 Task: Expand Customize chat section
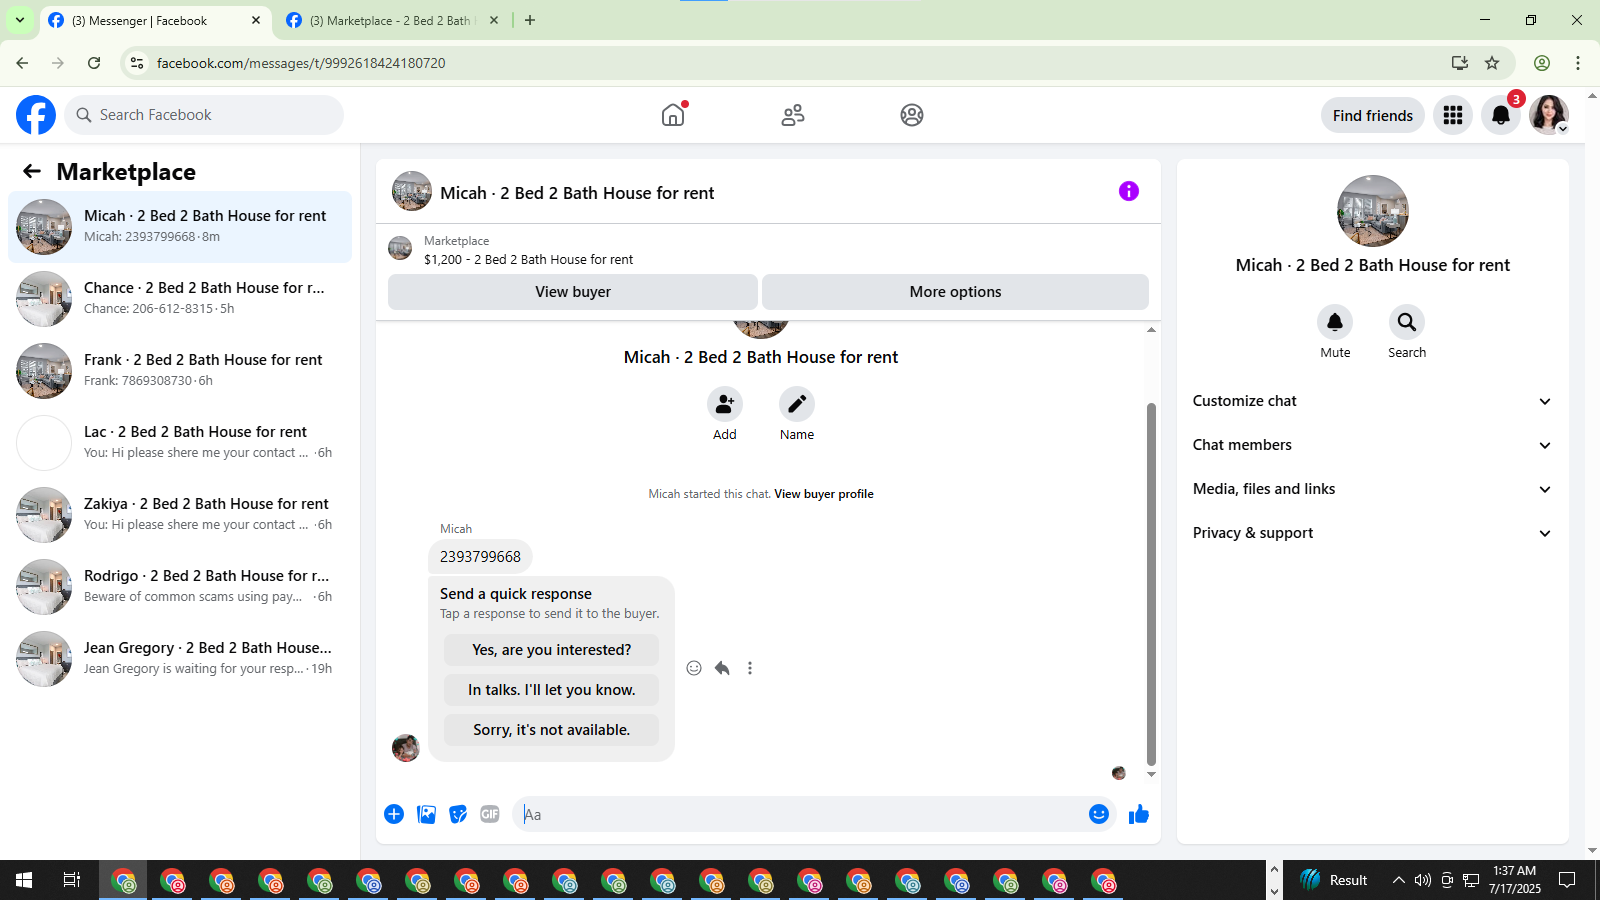[x=1373, y=401]
